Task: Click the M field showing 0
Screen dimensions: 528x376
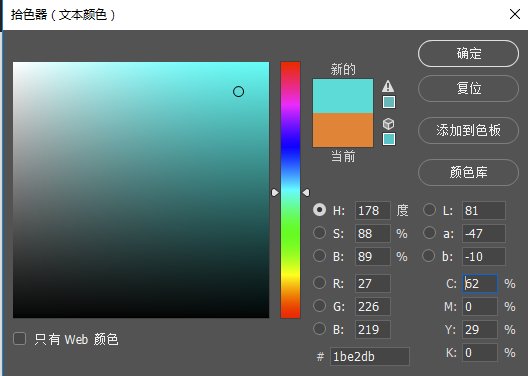Action: coord(480,307)
